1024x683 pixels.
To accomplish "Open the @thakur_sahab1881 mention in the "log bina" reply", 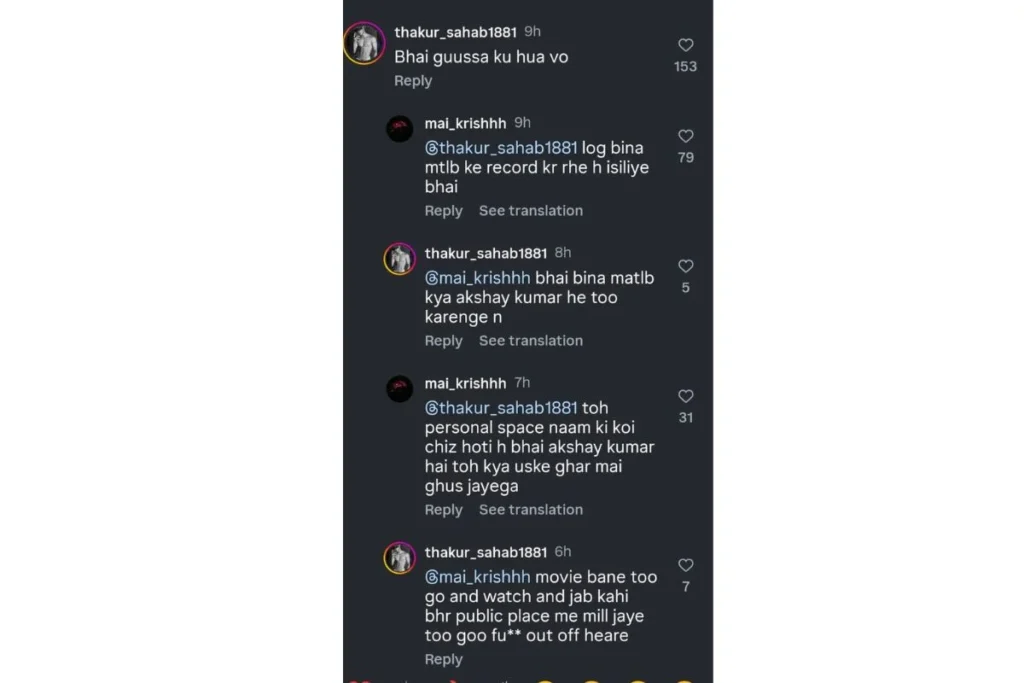I will (x=501, y=148).
